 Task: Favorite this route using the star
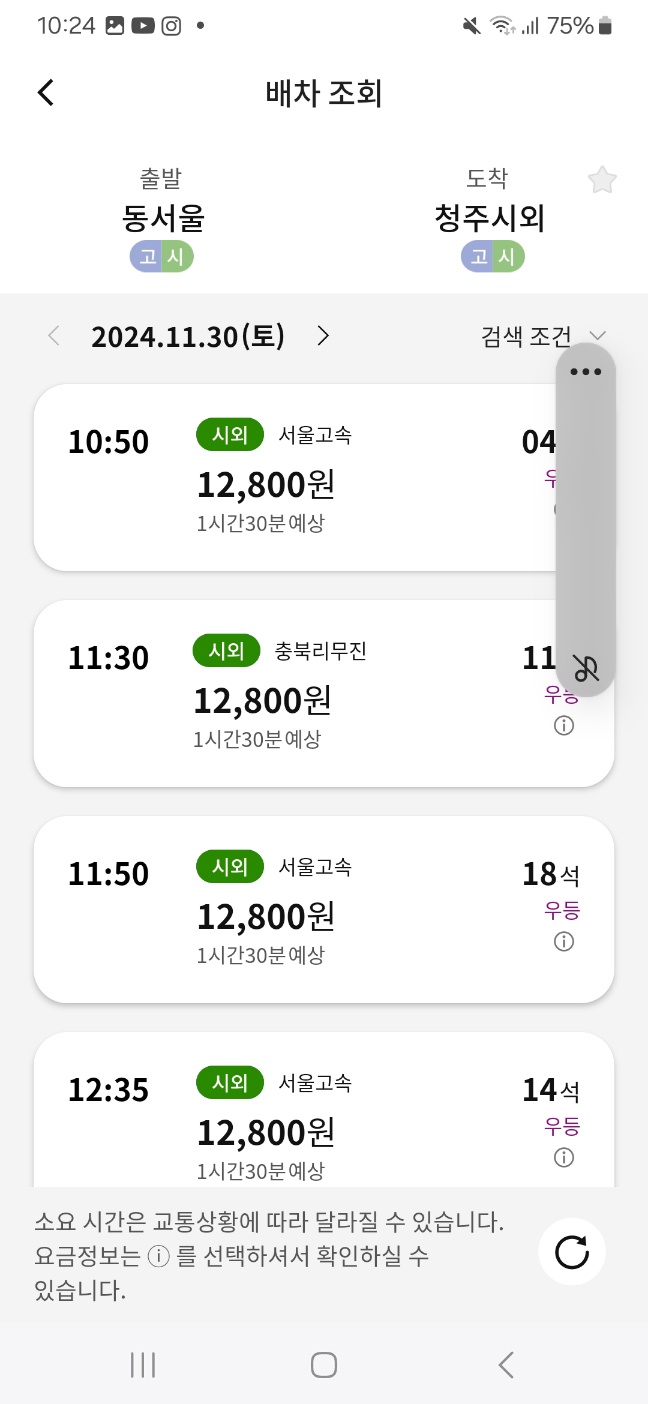602,179
